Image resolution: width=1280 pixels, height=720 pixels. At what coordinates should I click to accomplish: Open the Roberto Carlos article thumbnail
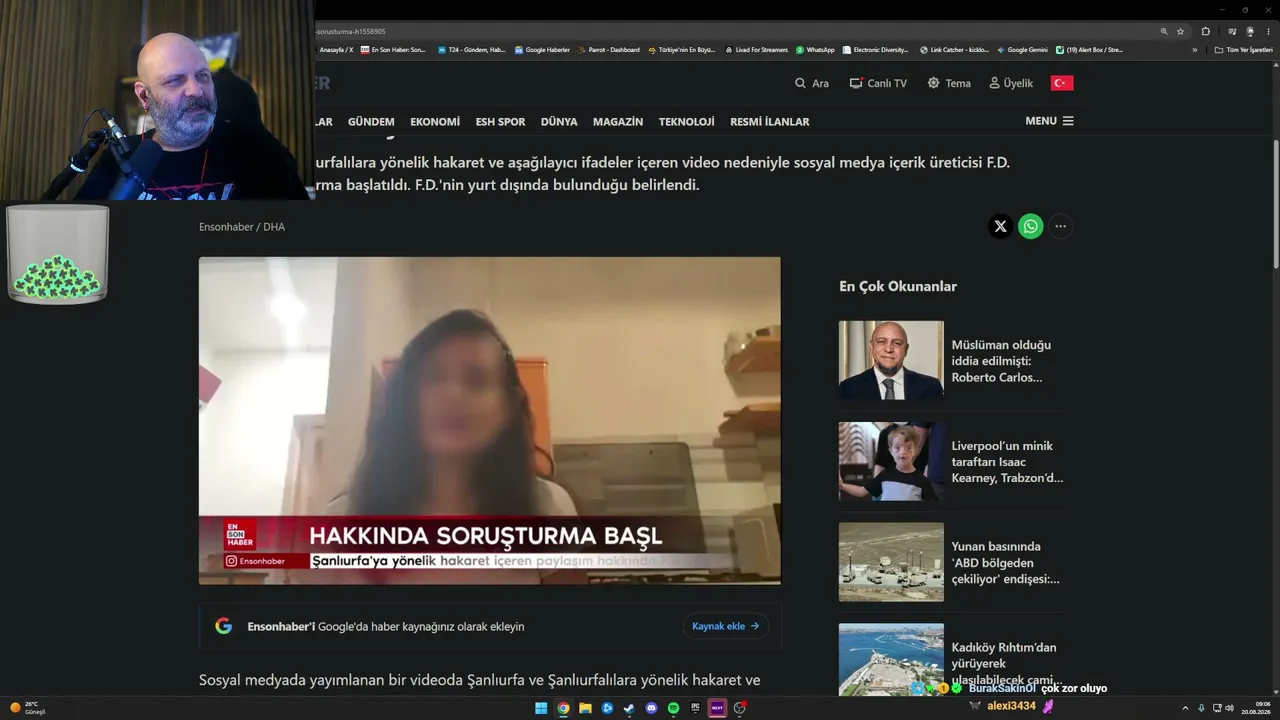891,360
